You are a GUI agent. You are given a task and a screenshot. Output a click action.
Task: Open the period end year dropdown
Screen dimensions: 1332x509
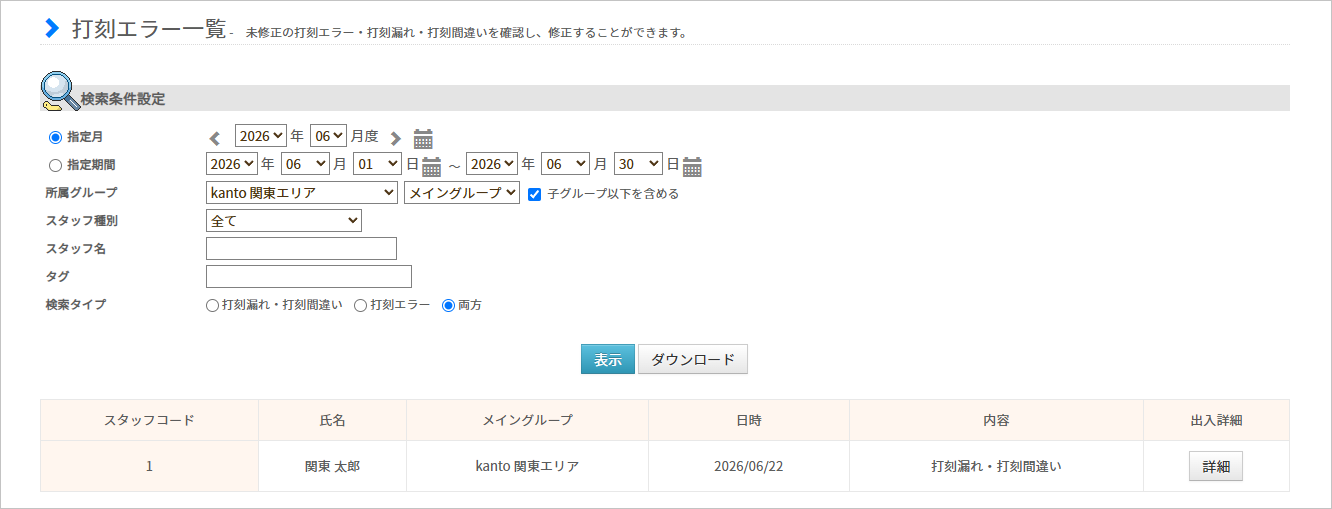492,163
